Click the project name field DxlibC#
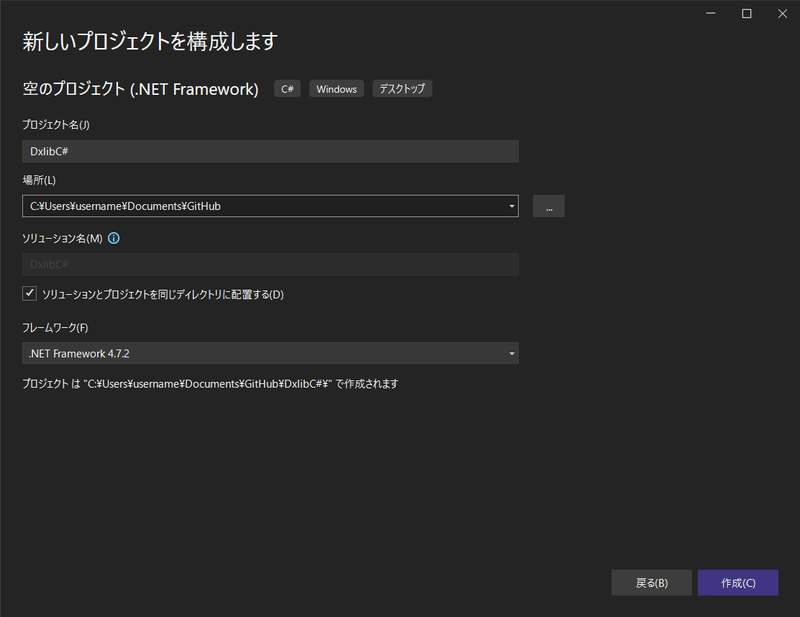Image resolution: width=800 pixels, height=617 pixels. coord(270,151)
